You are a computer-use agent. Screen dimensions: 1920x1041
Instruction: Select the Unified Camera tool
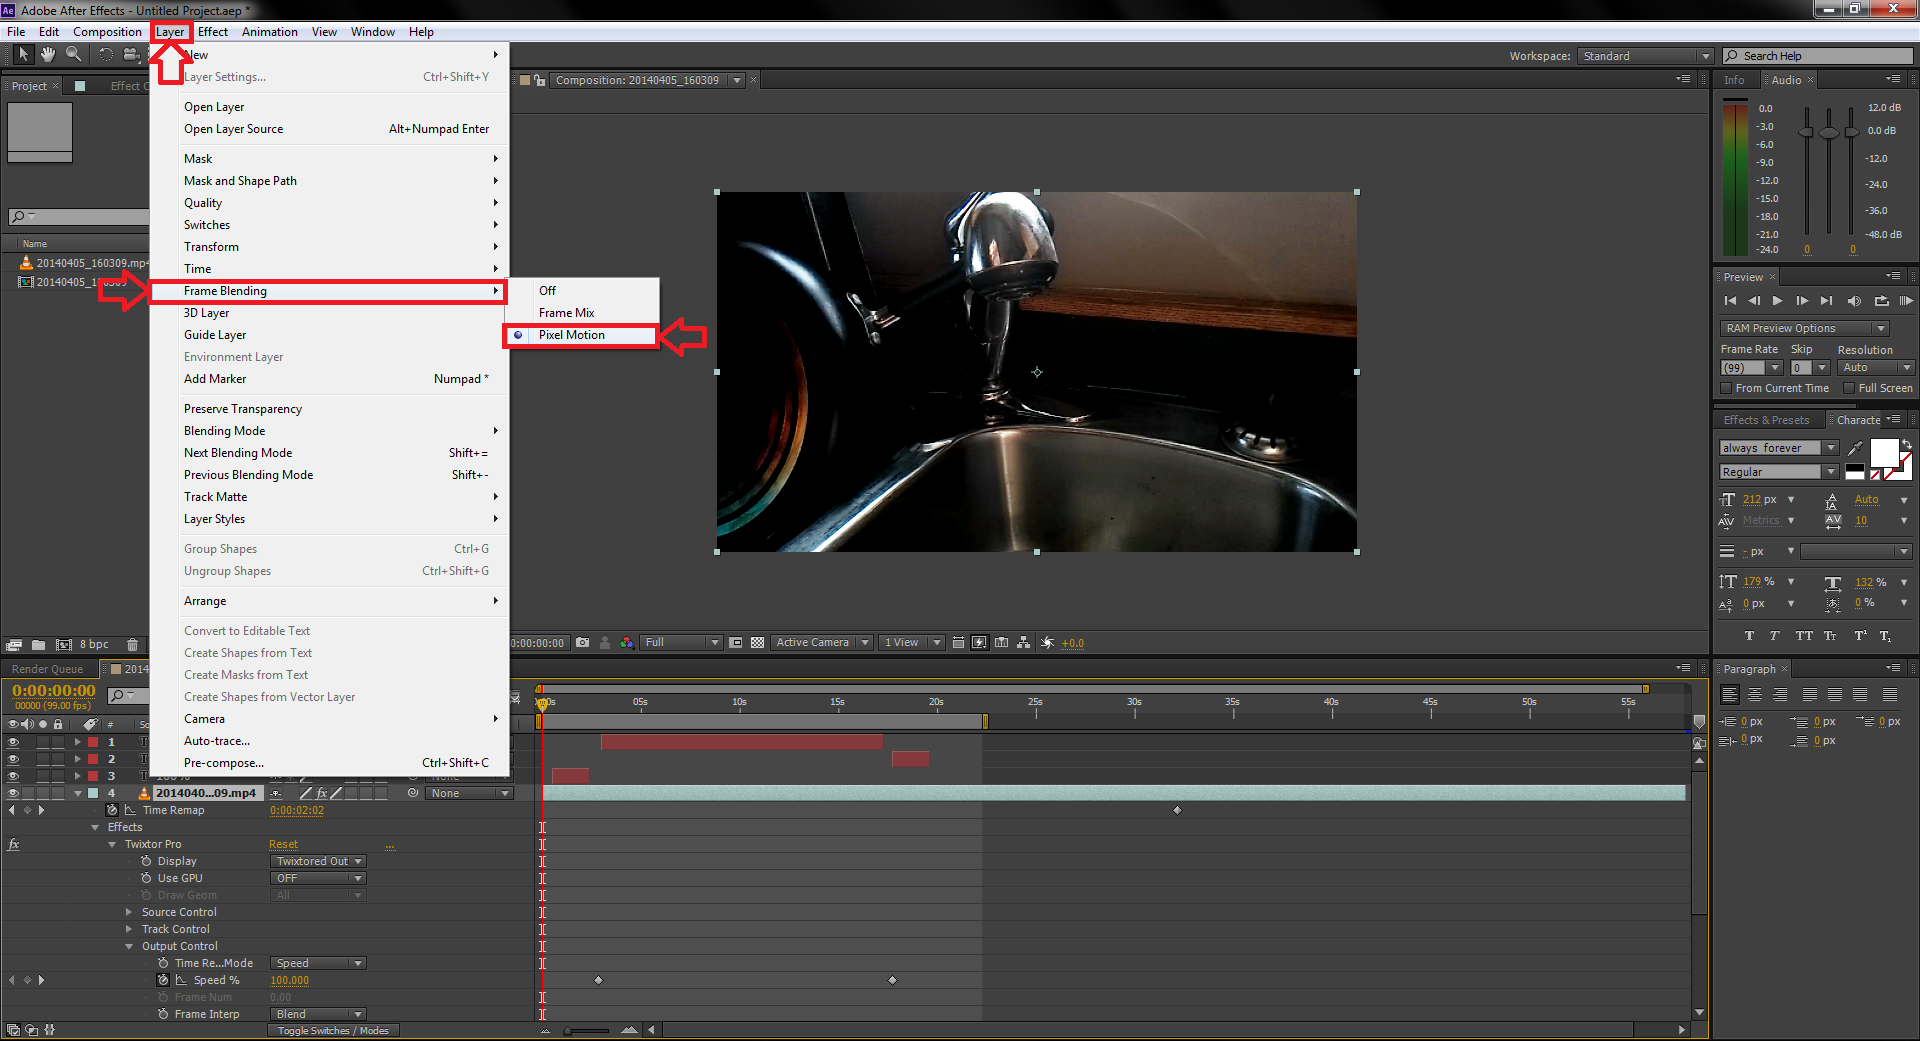click(130, 55)
